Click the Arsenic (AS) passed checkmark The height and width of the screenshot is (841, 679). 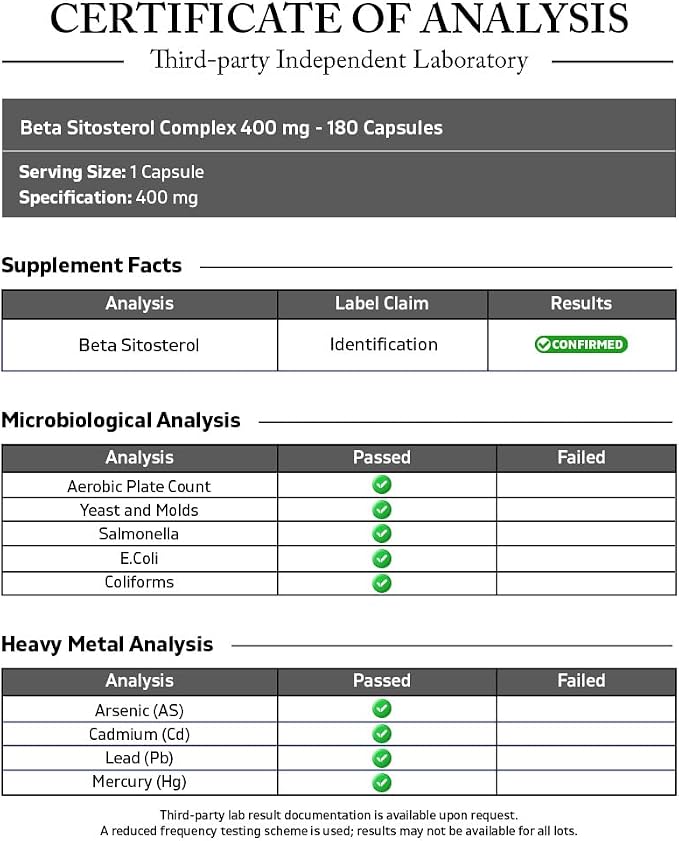click(382, 709)
